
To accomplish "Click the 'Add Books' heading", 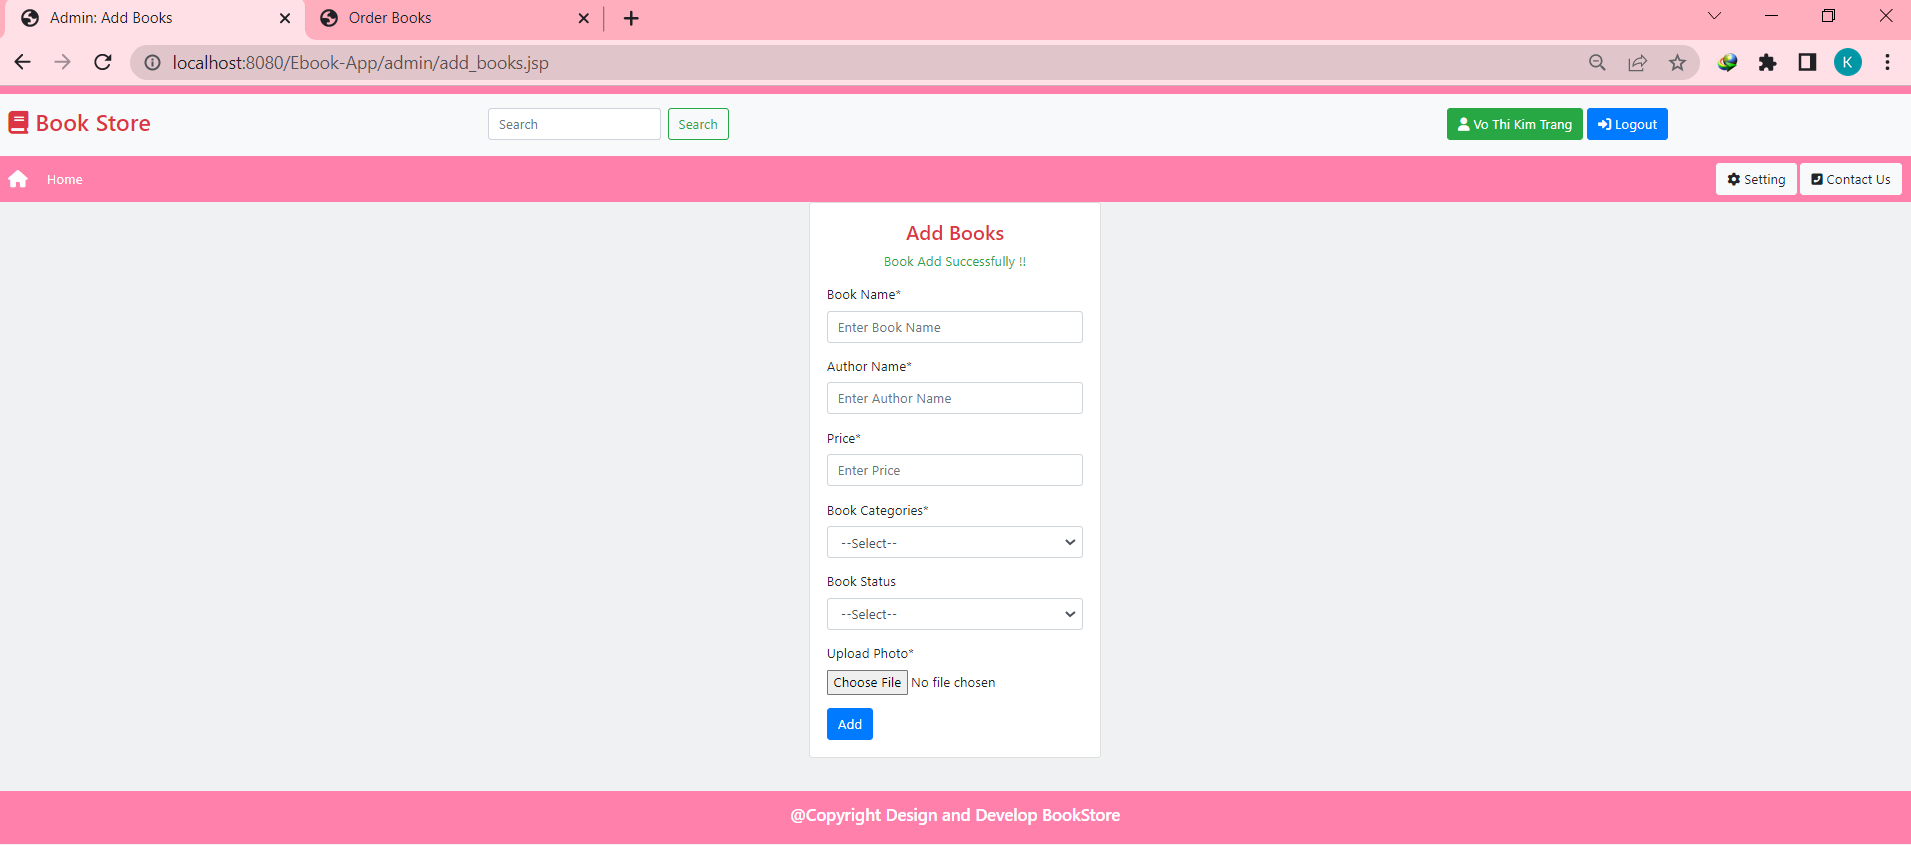I will 955,233.
